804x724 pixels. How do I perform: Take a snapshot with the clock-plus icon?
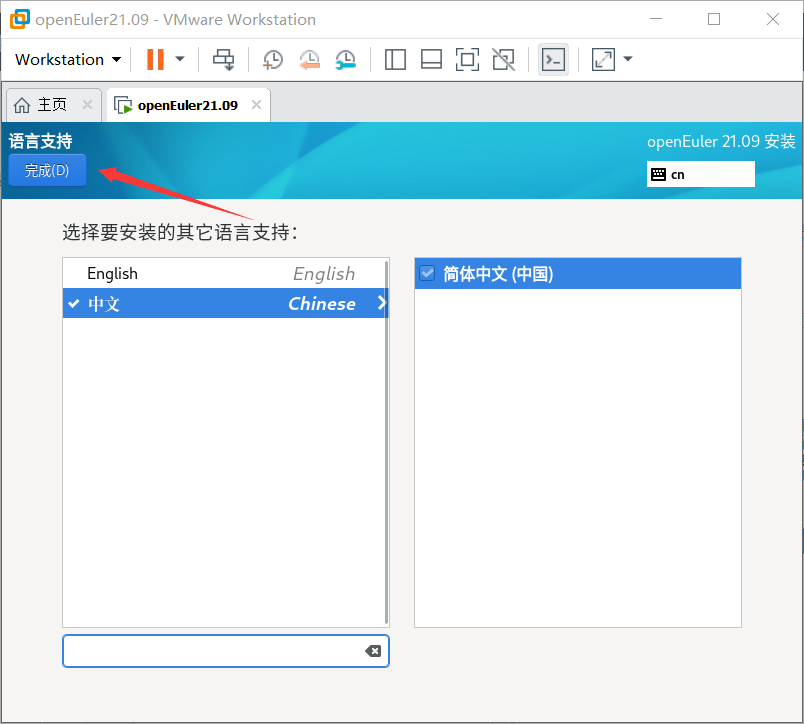click(x=272, y=60)
